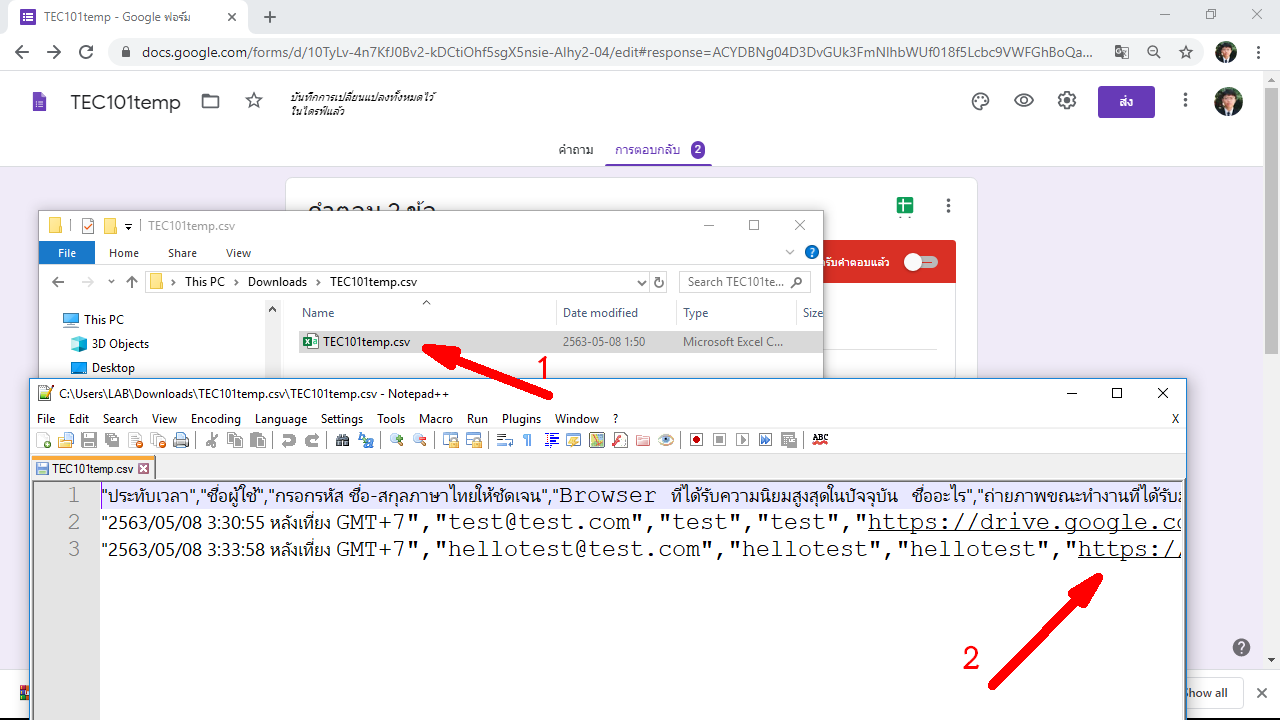Show all characters with the pilcrow icon
This screenshot has height=721, width=1280.
pyautogui.click(x=527, y=440)
